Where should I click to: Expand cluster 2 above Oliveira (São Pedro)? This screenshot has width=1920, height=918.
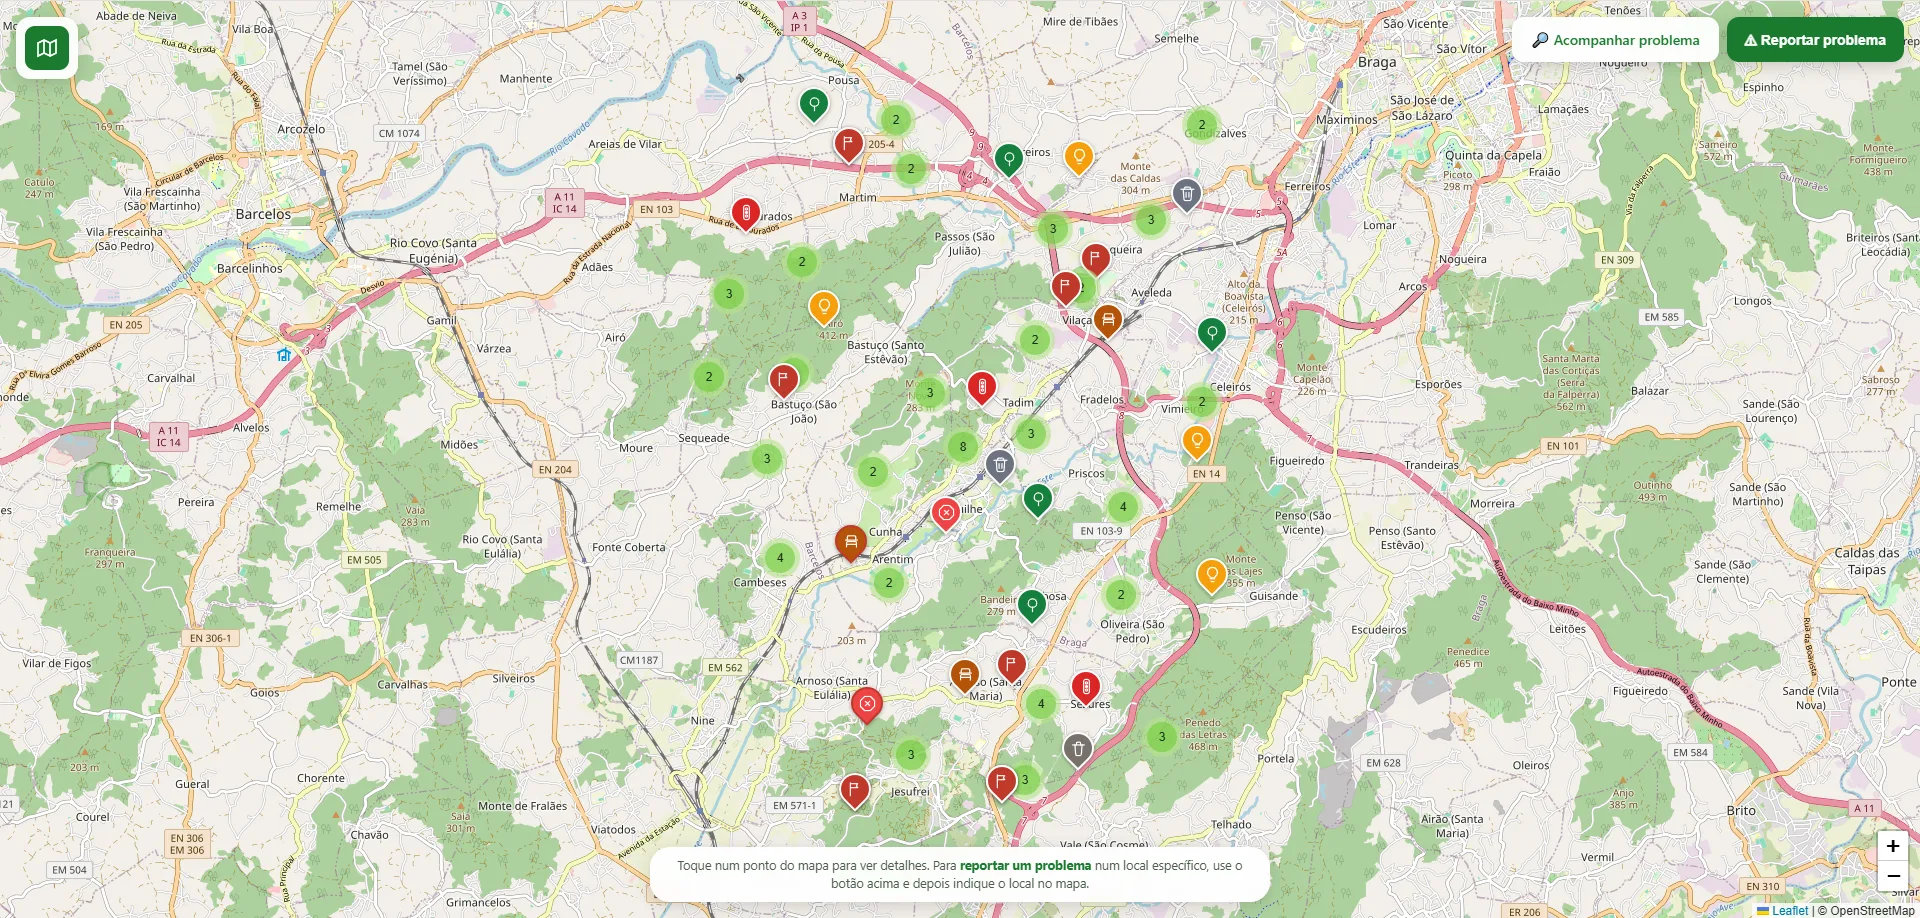pyautogui.click(x=1121, y=595)
